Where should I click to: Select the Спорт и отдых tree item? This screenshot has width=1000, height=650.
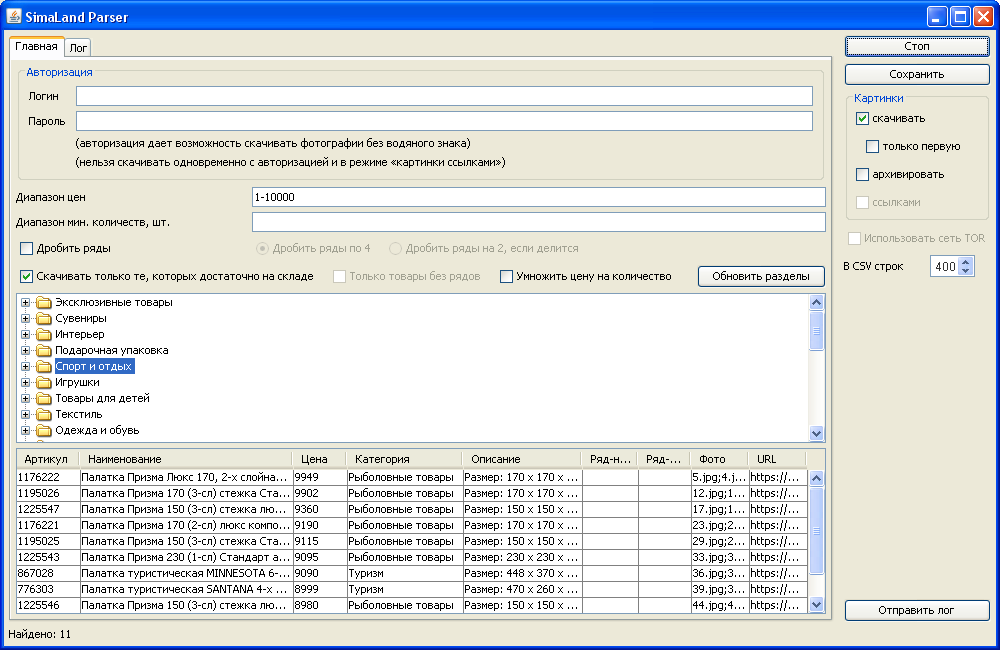tap(94, 366)
